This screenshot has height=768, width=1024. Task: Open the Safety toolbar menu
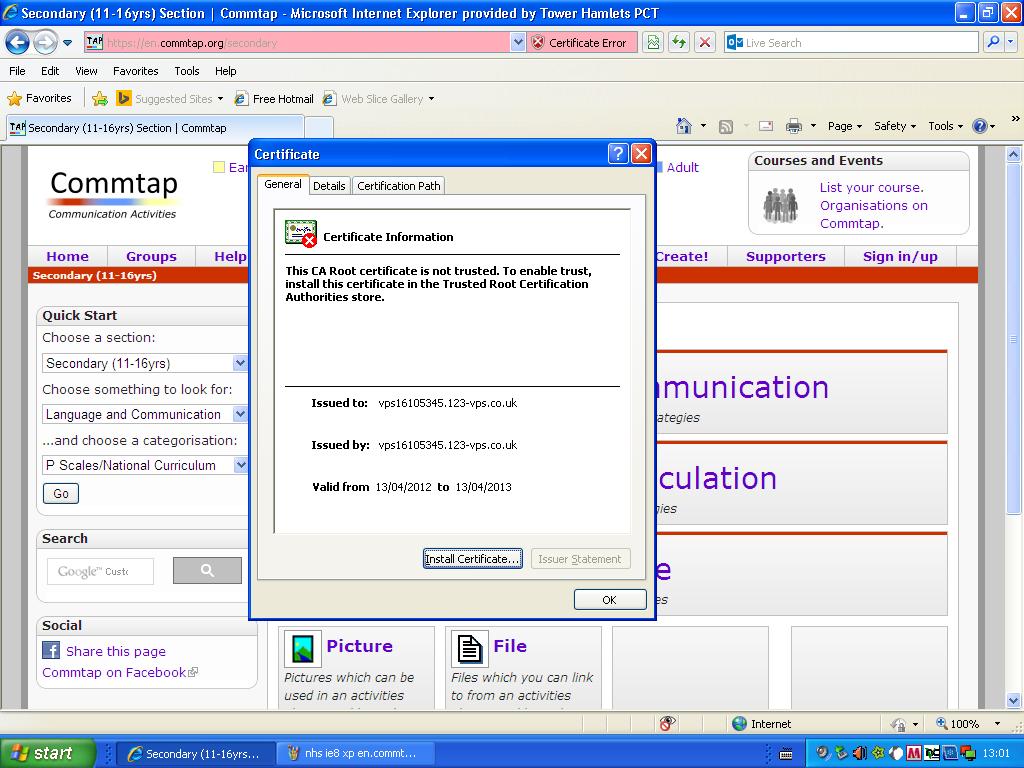click(895, 126)
